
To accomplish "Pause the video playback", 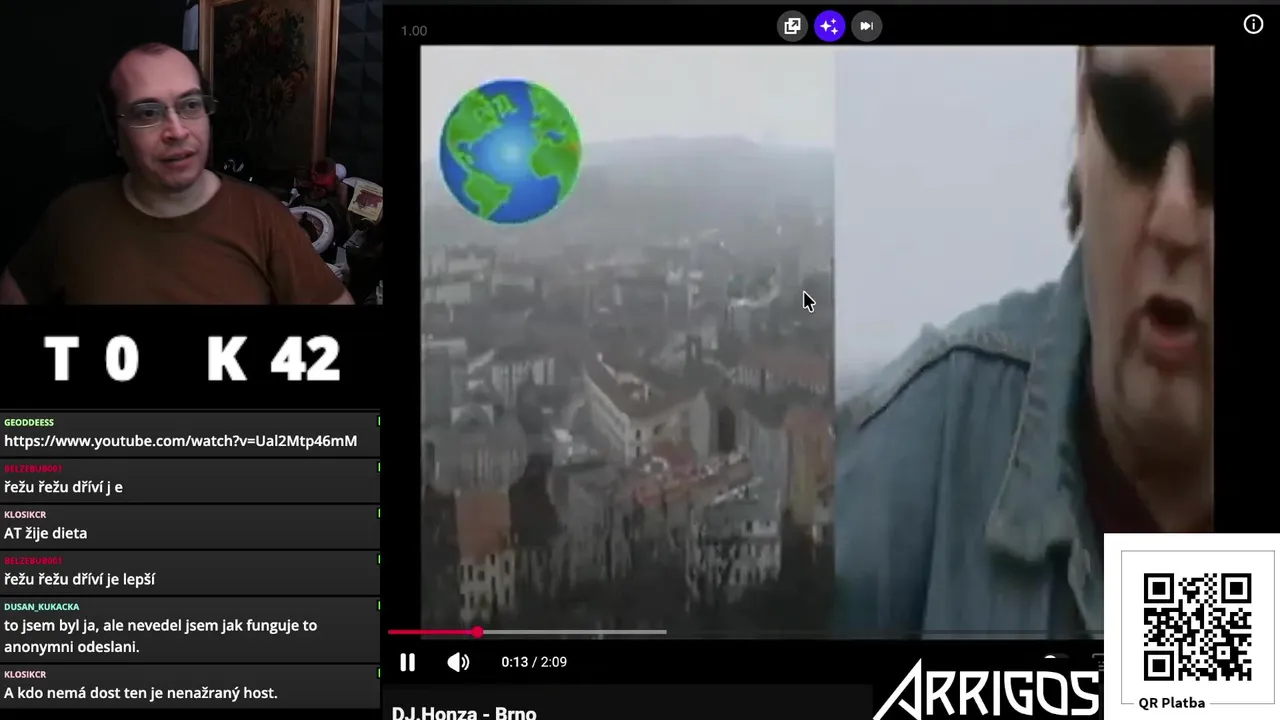I will coord(407,662).
